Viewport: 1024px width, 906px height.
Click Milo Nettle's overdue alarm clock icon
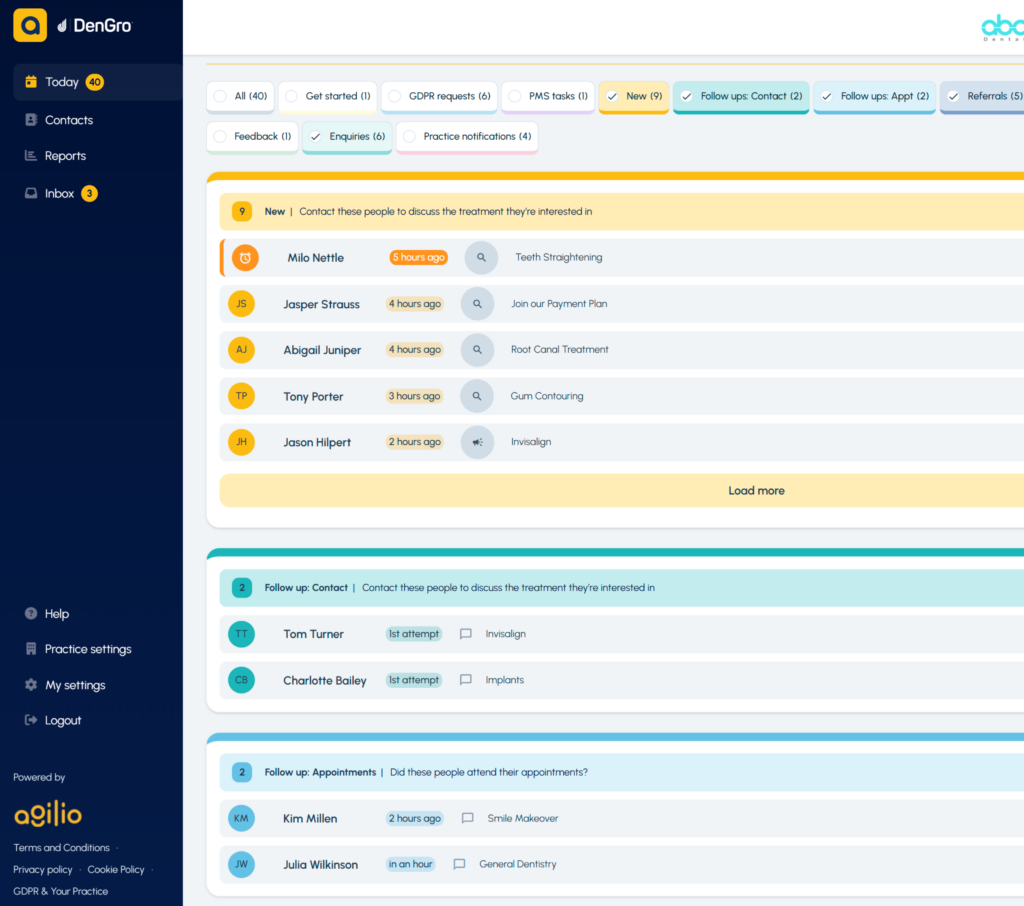(x=245, y=257)
